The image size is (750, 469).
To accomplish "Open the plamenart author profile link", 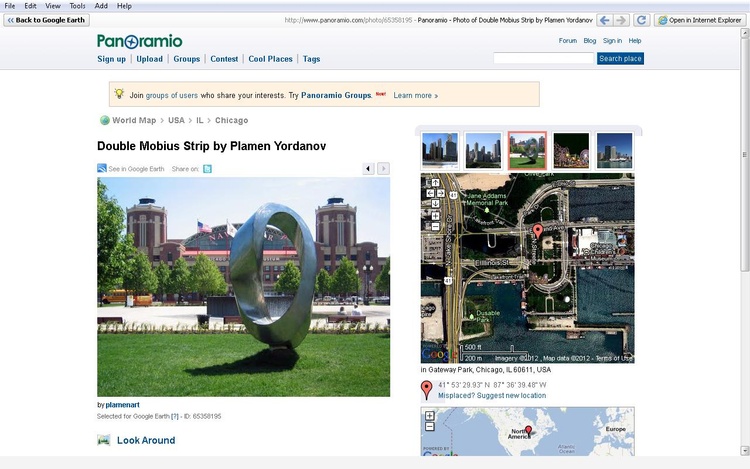I will click(122, 405).
